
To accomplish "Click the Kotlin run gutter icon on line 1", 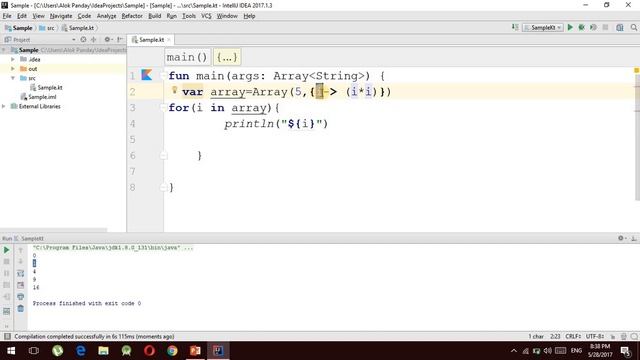I will tap(147, 75).
